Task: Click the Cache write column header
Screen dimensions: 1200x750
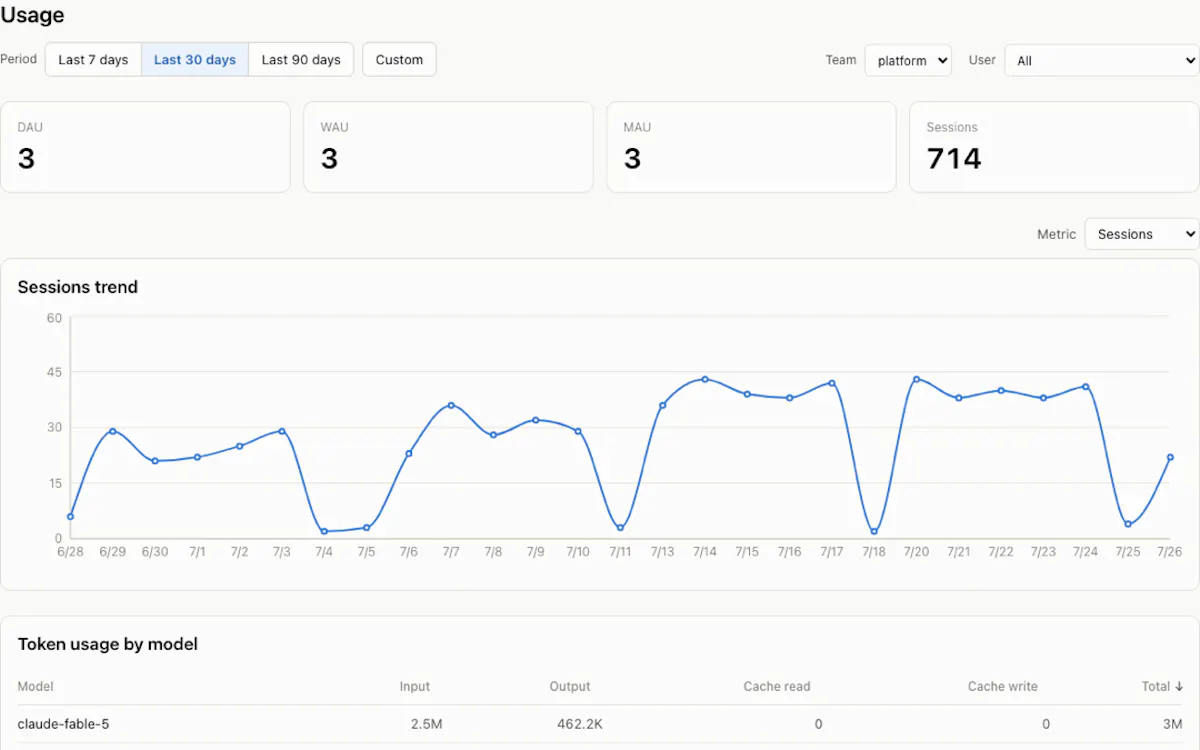Action: tap(1003, 687)
